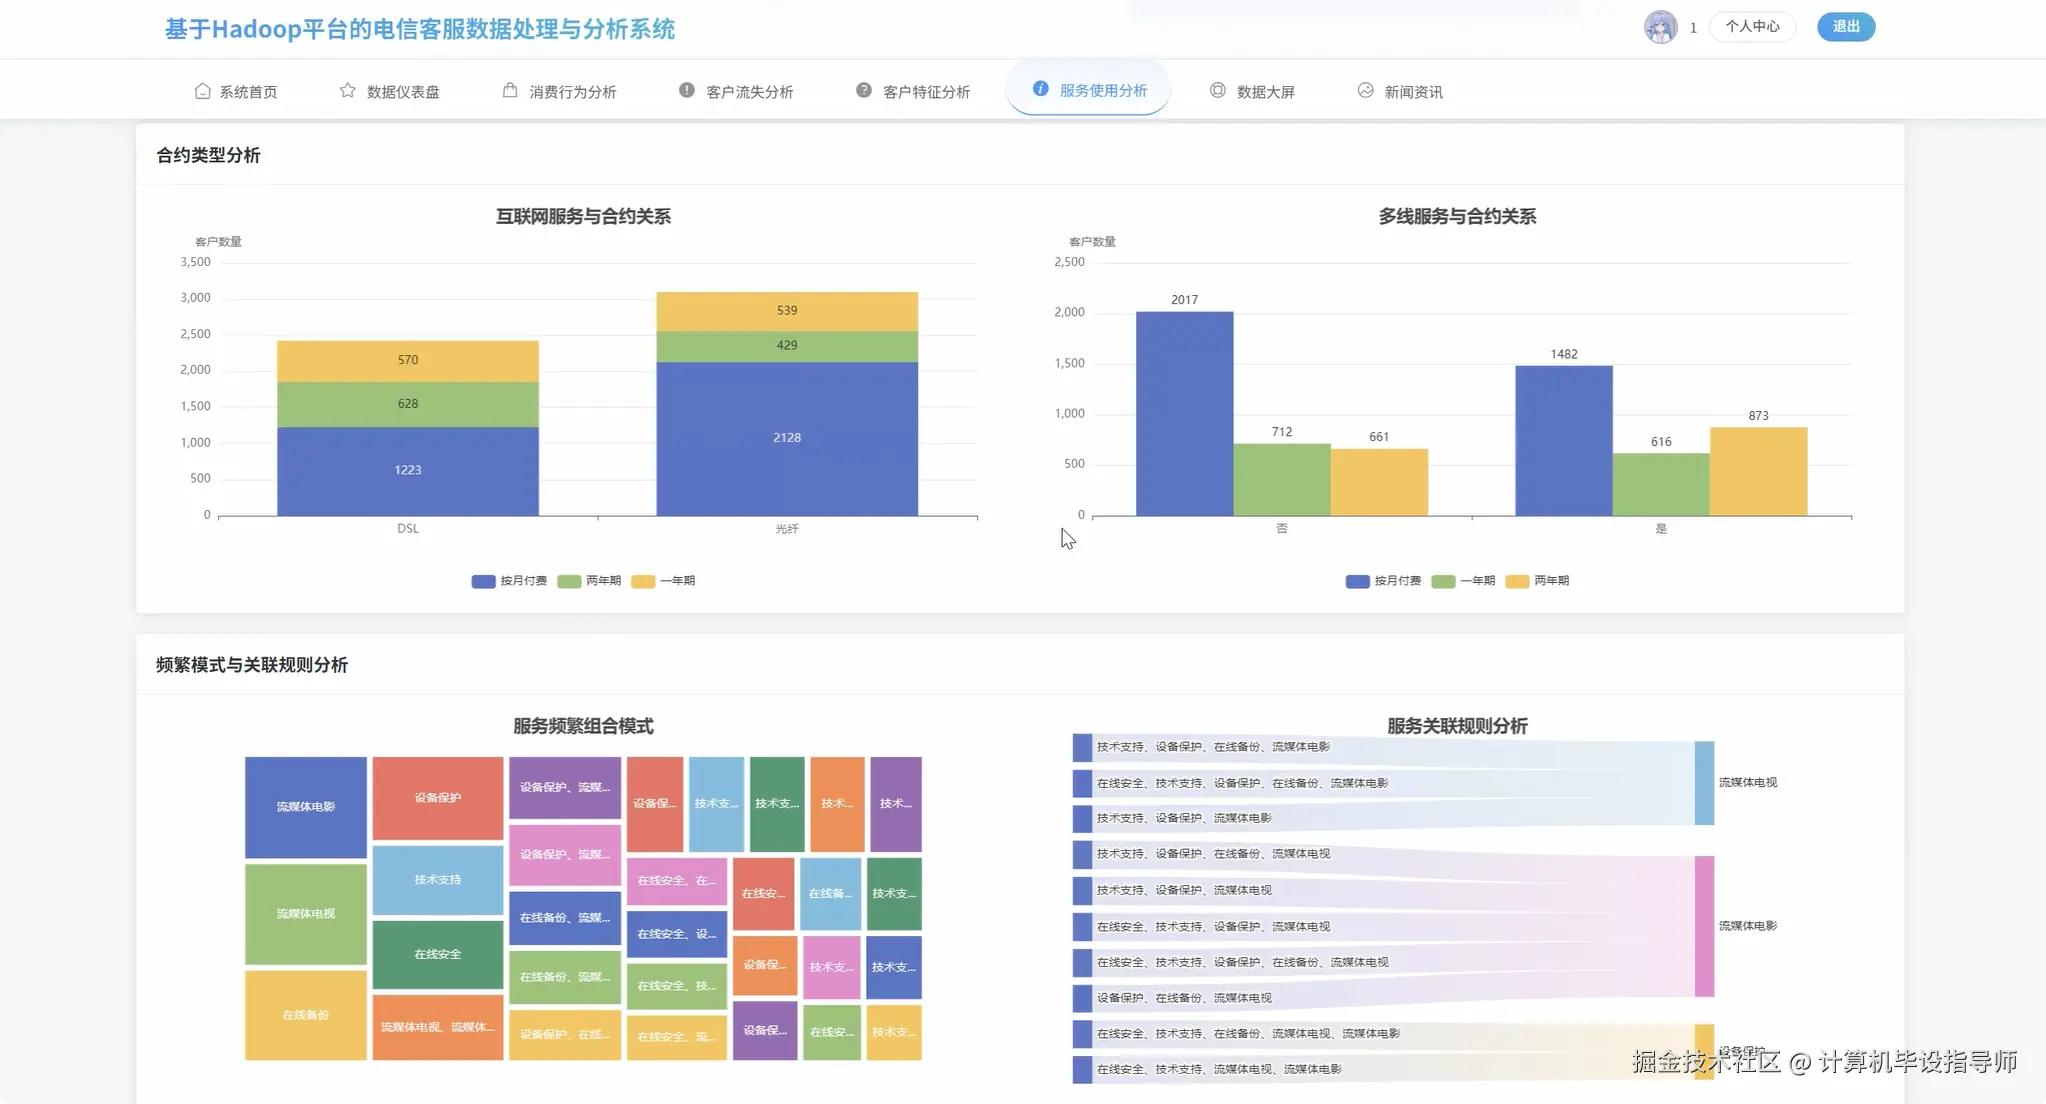Viewport: 2046px width, 1104px height.
Task: Toggle 两年期 legend in internet service chart
Action: pos(589,581)
